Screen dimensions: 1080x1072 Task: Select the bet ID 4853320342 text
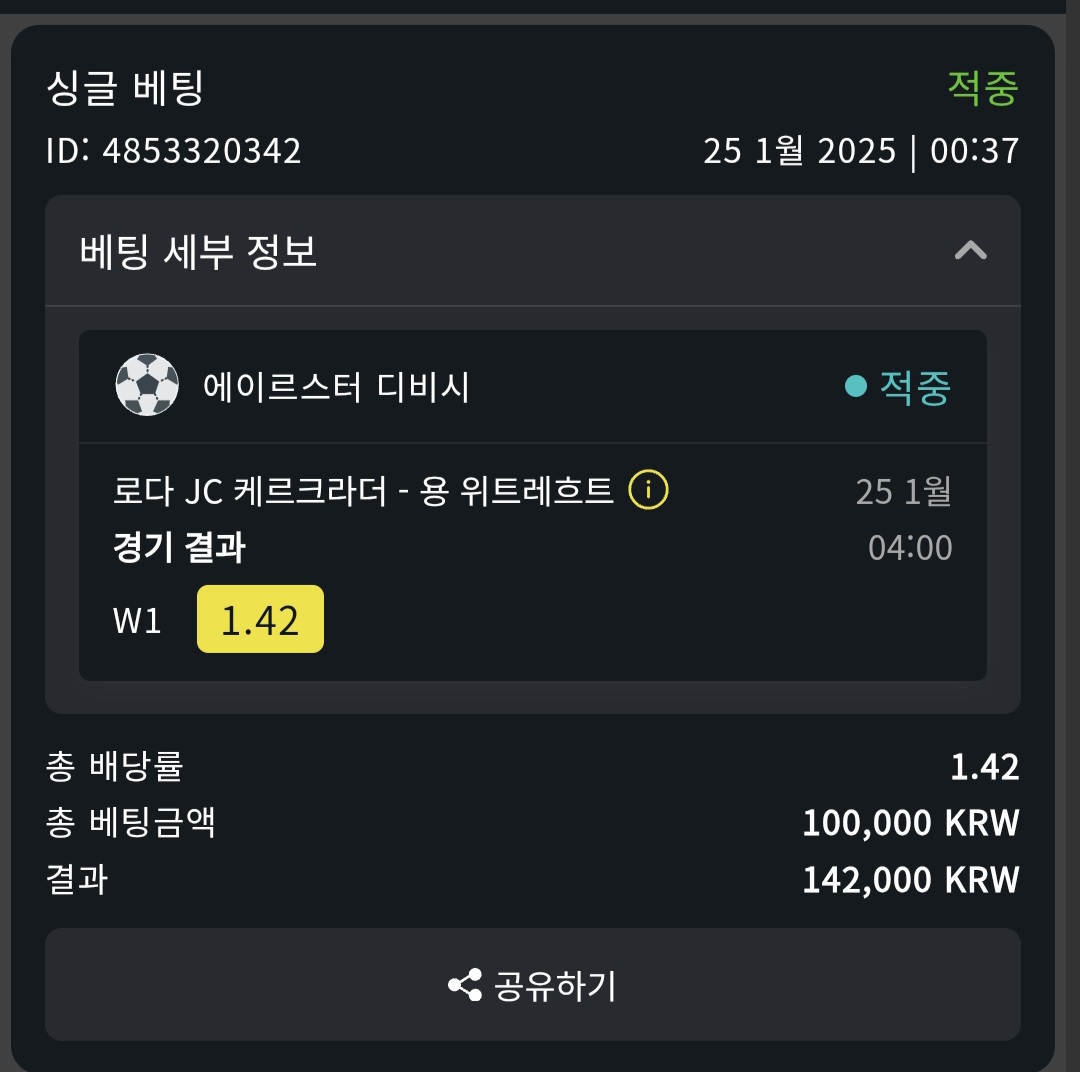click(x=202, y=151)
